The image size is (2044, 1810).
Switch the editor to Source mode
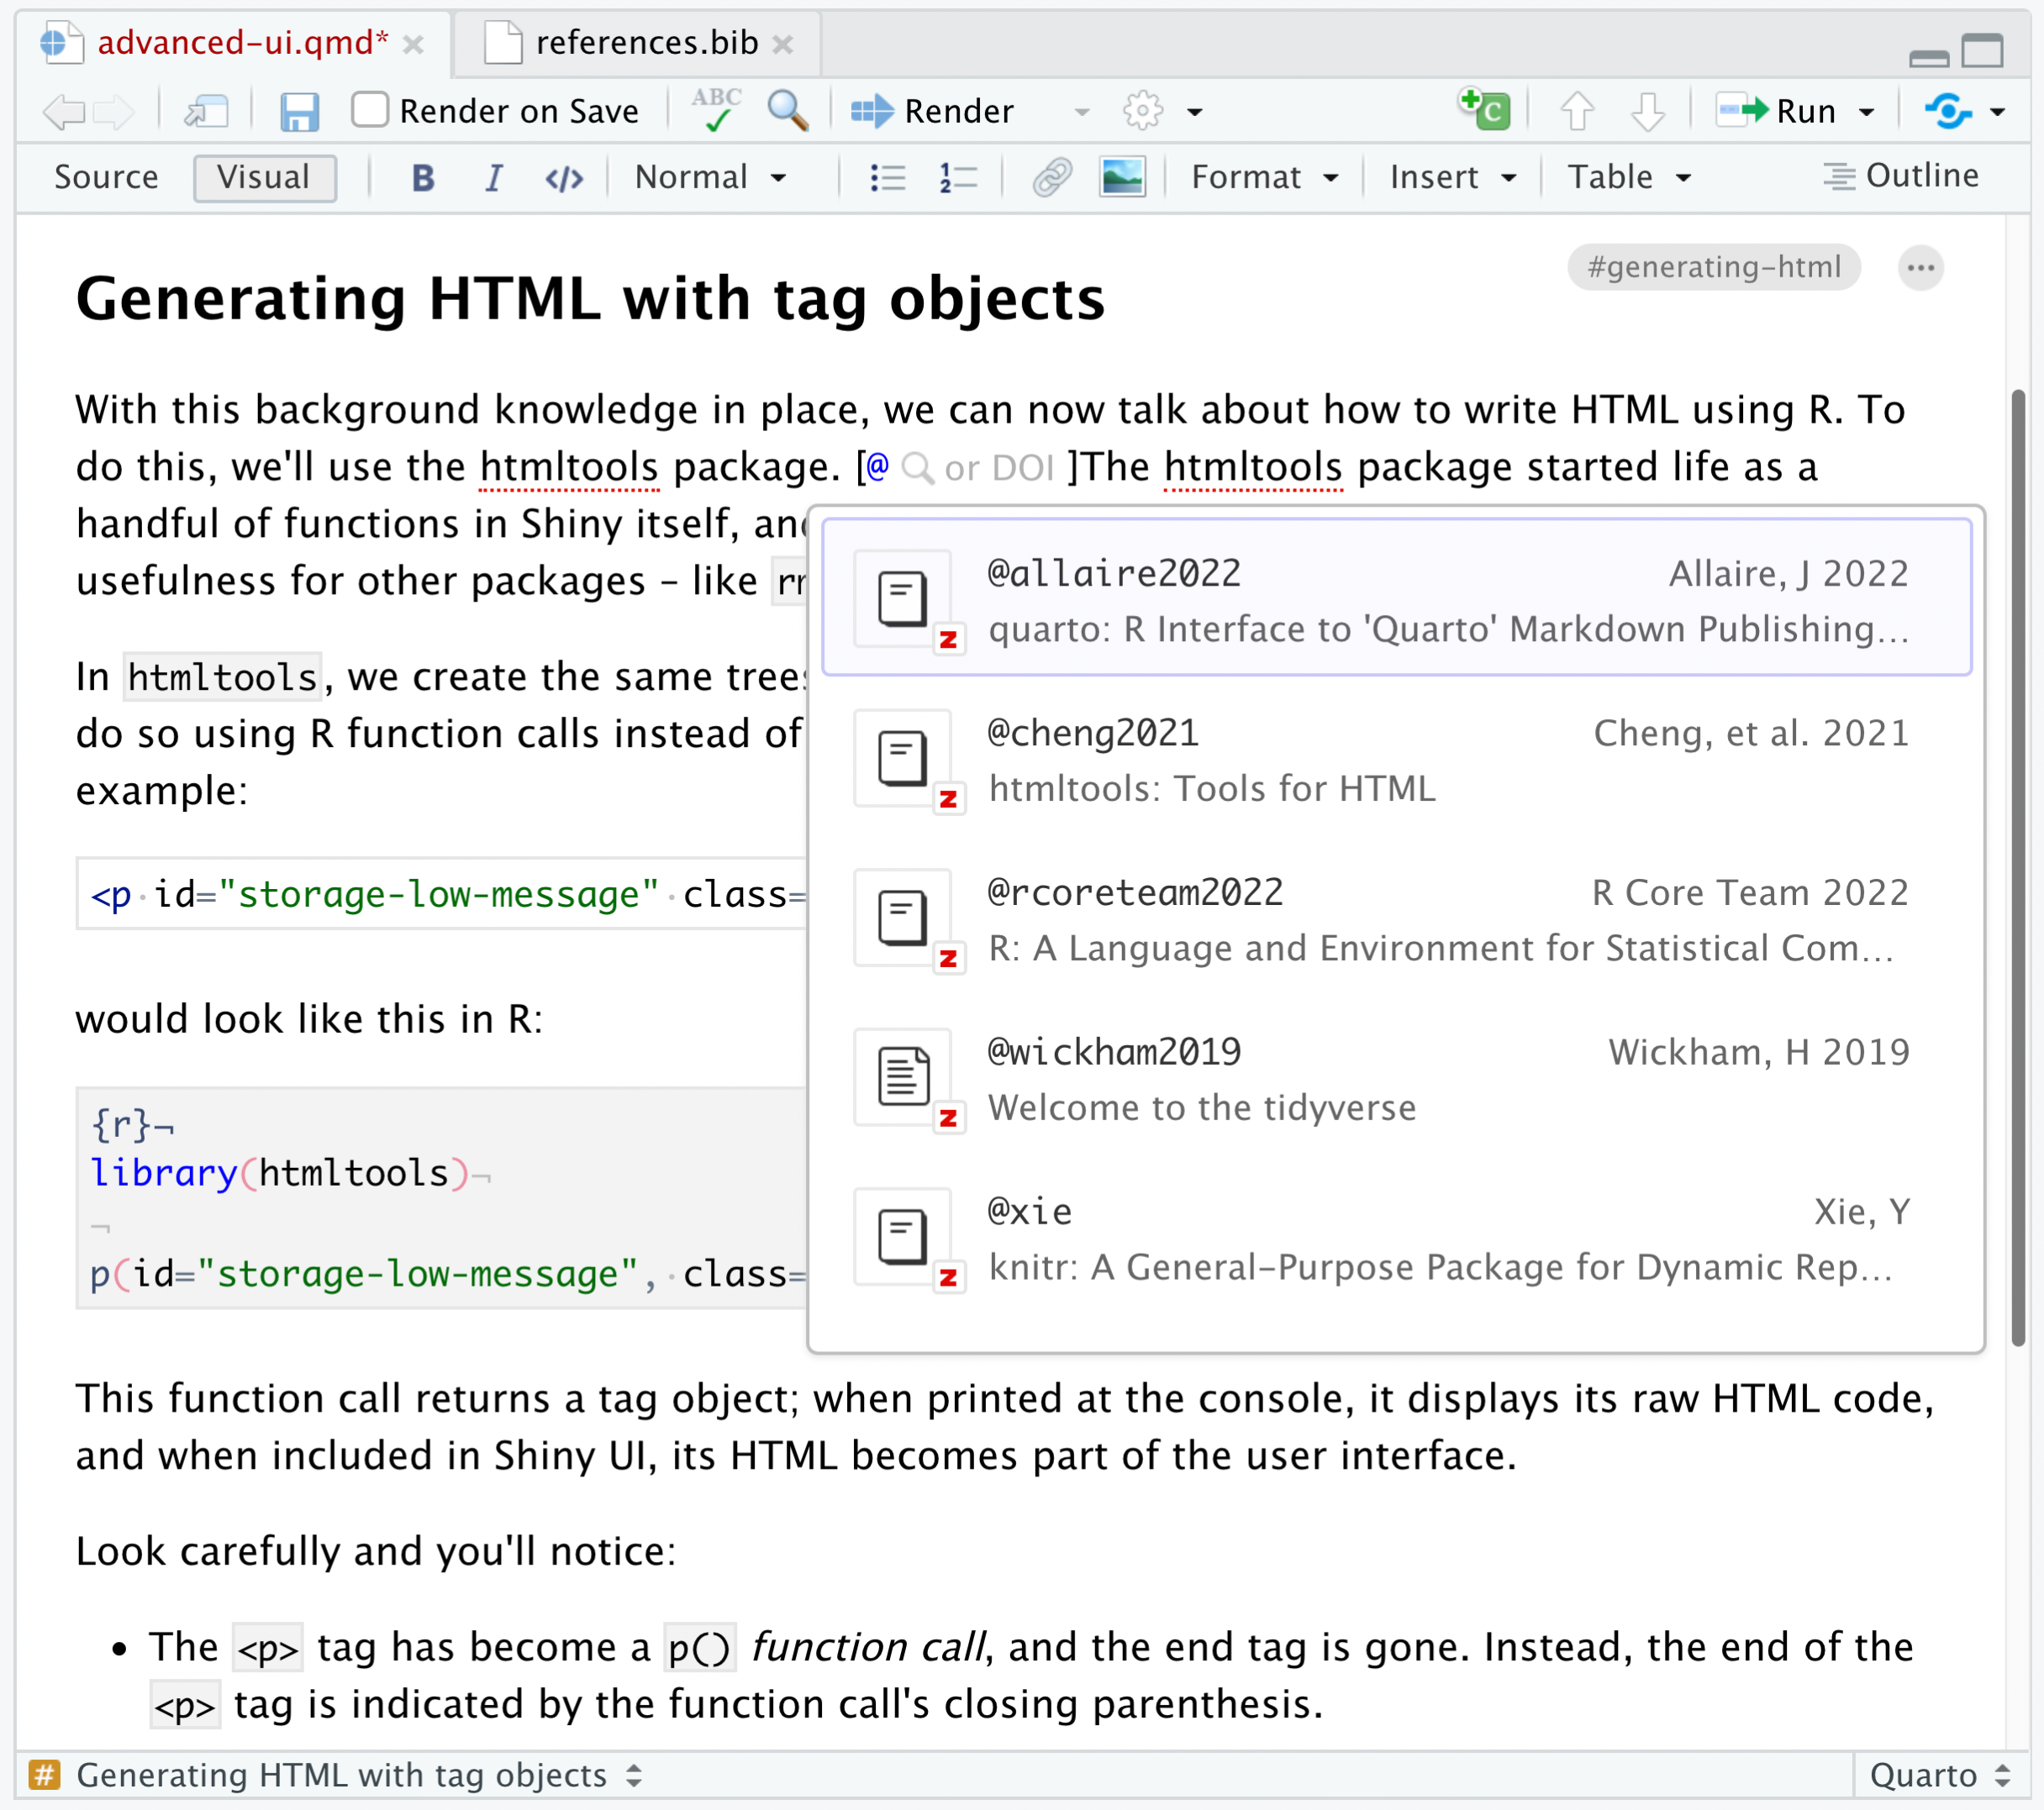[x=106, y=176]
